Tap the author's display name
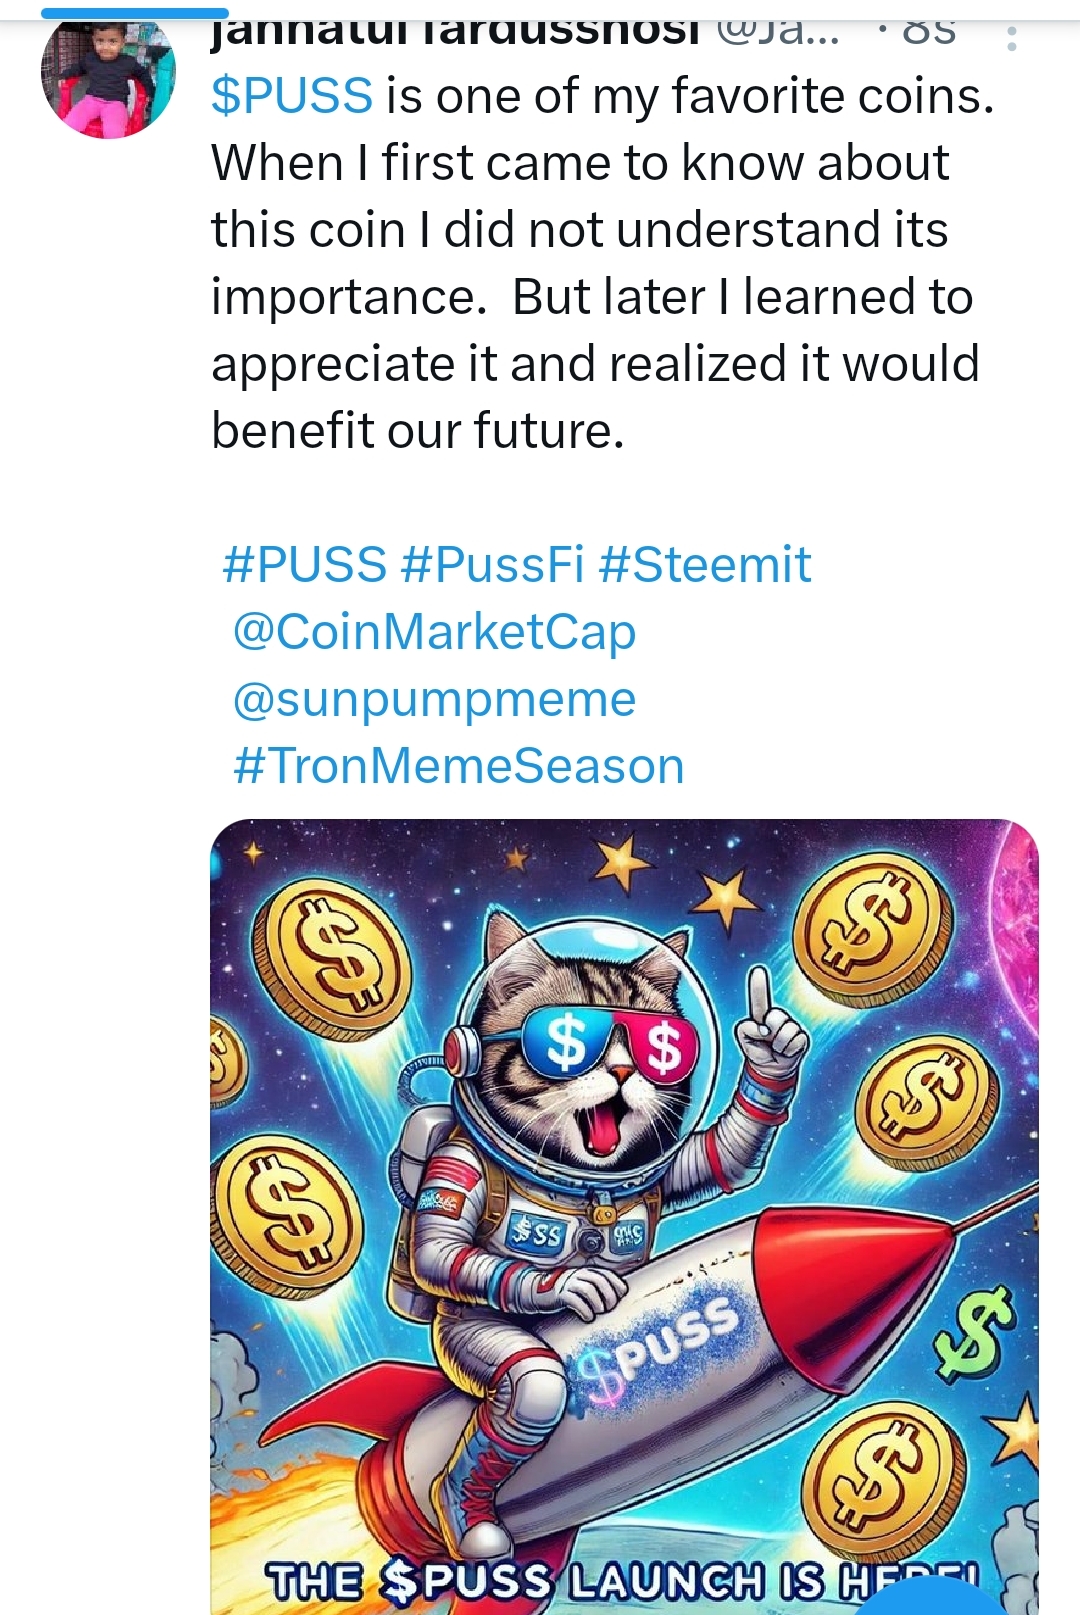This screenshot has height=1615, width=1080. [455, 30]
